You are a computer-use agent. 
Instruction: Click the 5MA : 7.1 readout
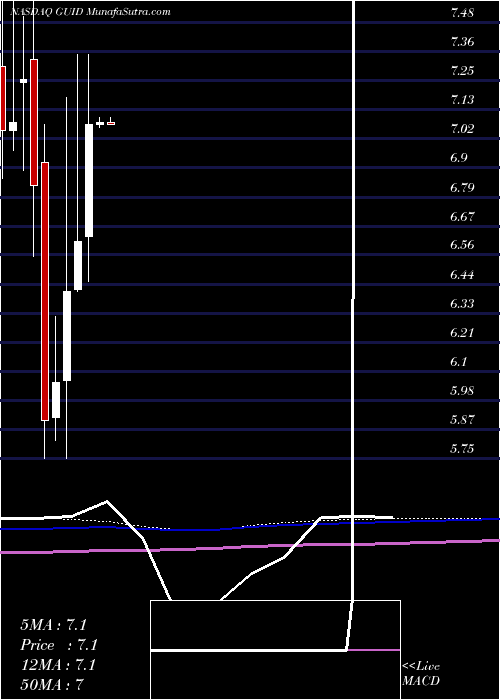pos(53,625)
